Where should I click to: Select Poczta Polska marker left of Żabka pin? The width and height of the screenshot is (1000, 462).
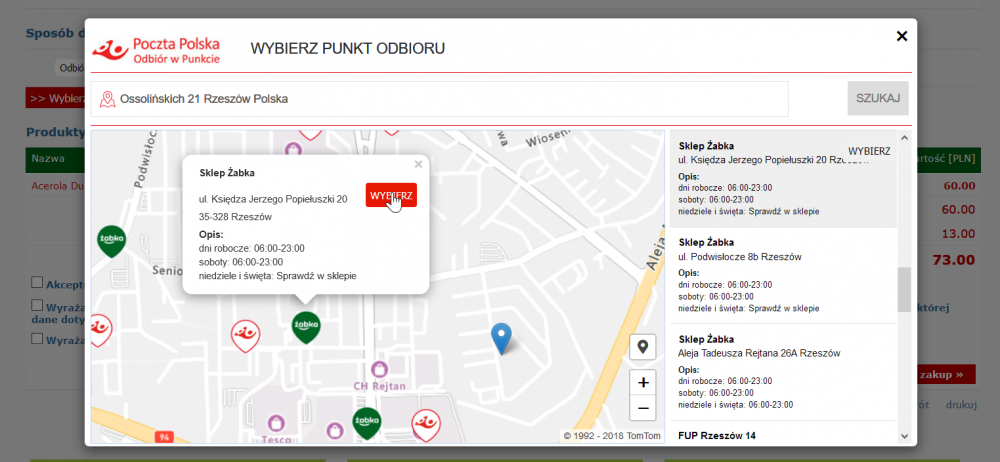coord(245,336)
